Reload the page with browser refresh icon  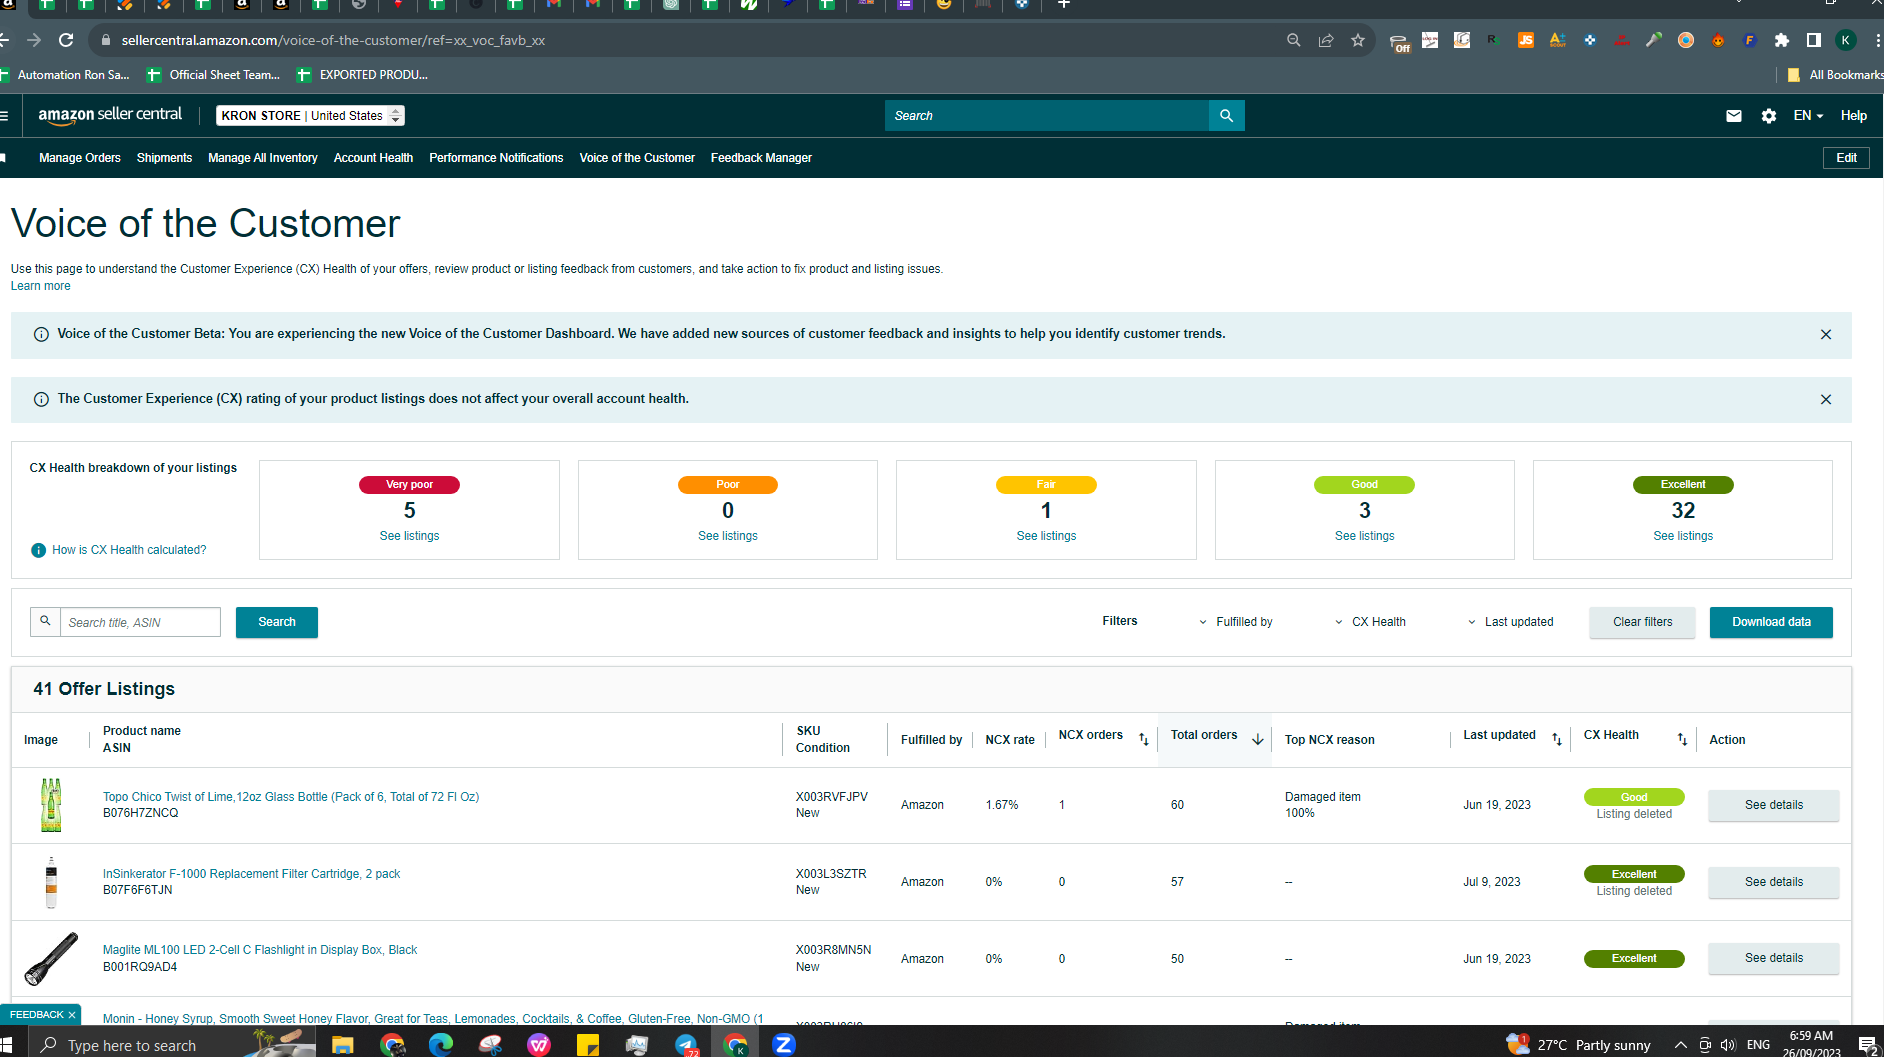[66, 40]
